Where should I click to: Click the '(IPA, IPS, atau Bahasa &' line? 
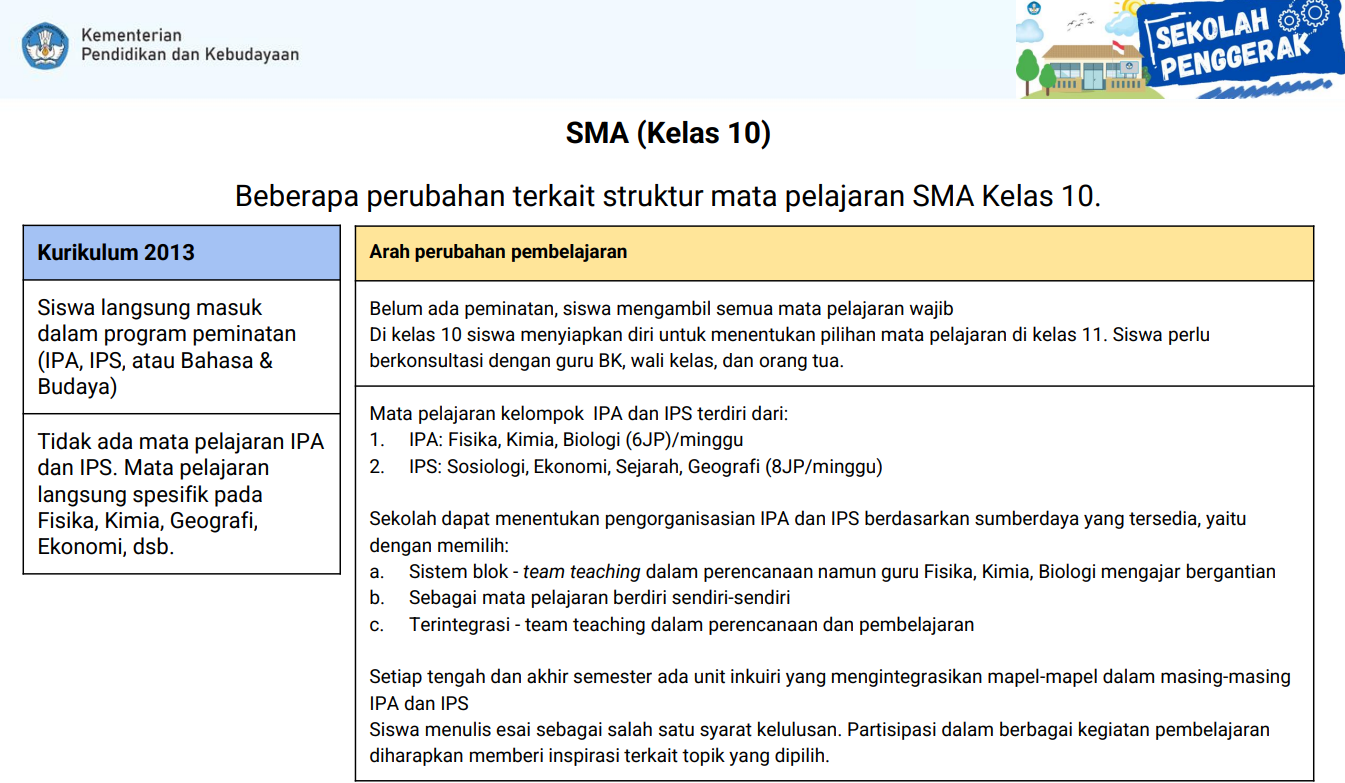tap(155, 361)
